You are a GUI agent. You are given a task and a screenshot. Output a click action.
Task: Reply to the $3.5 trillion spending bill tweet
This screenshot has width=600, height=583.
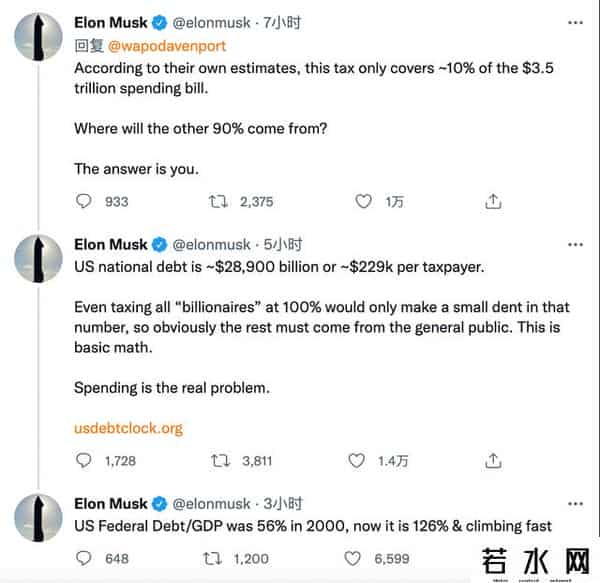click(x=84, y=201)
